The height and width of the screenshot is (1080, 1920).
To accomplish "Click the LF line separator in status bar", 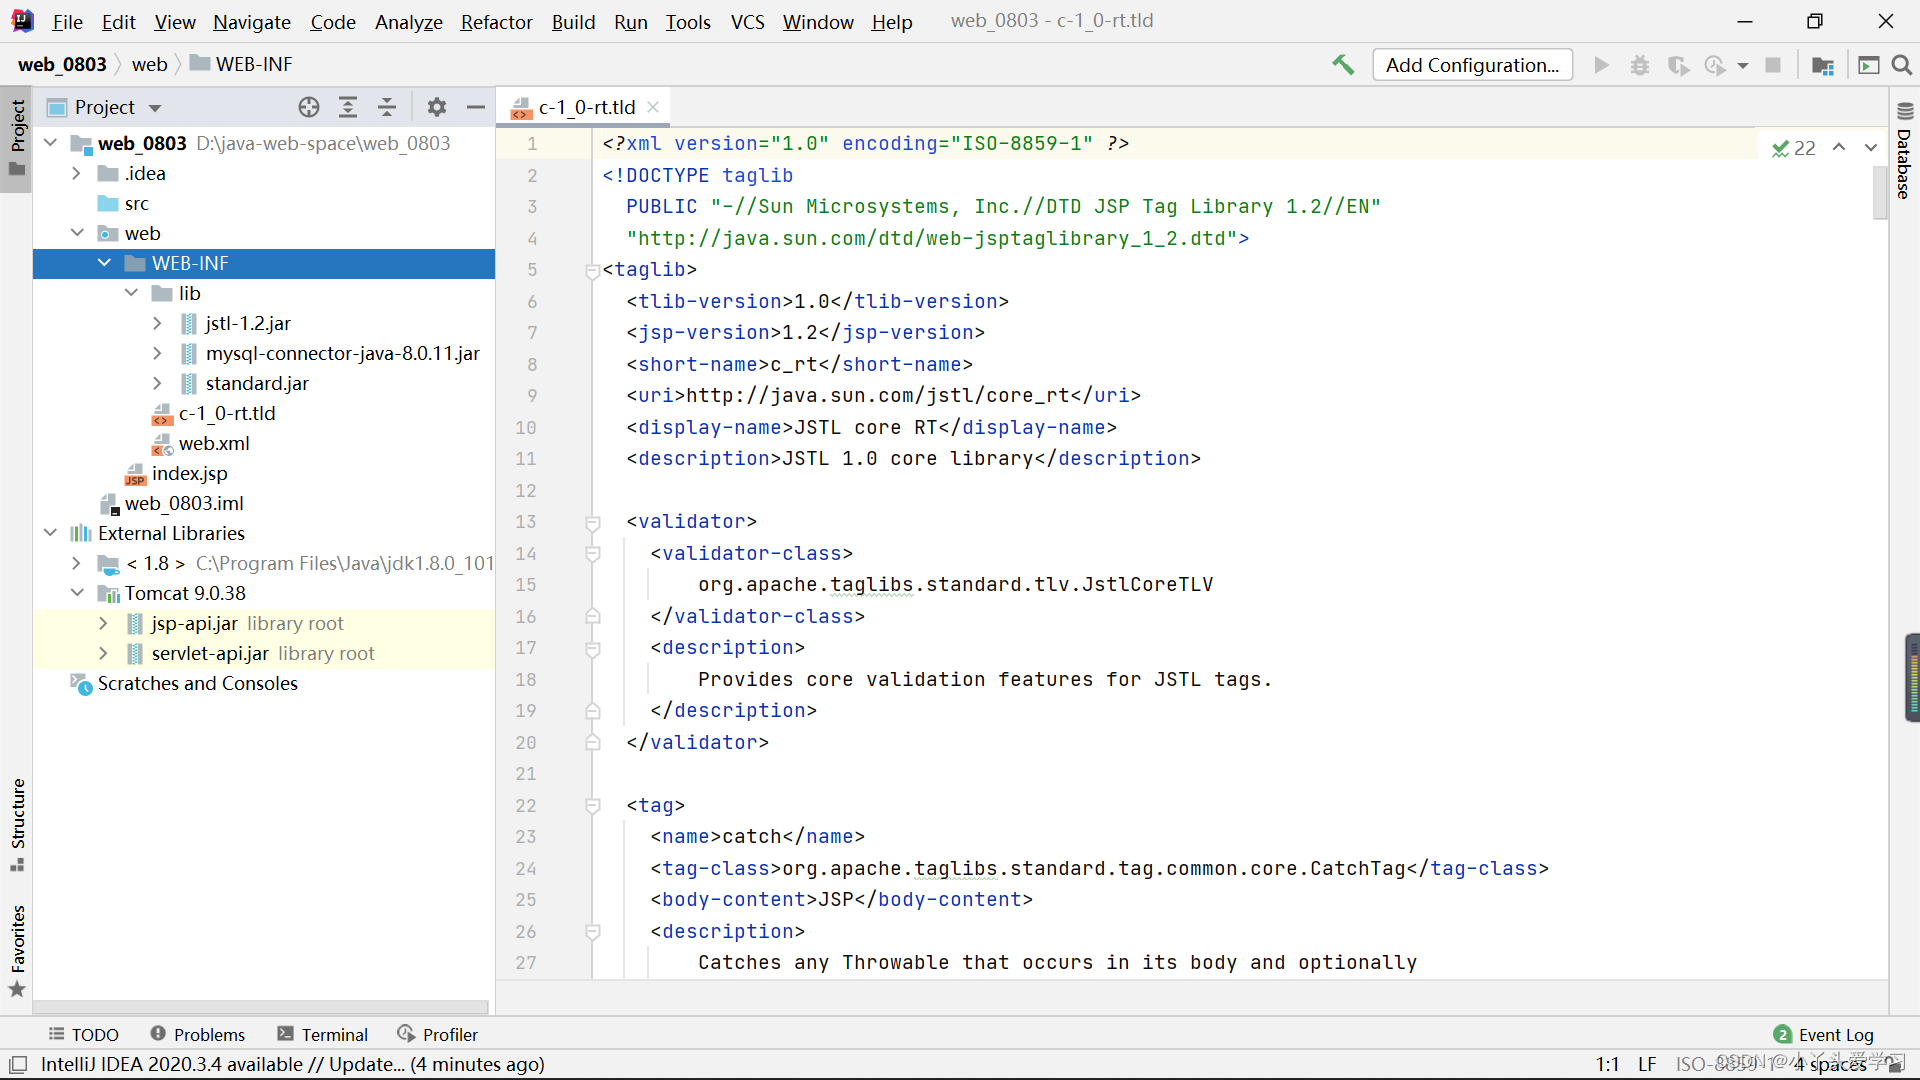I will coord(1647,1064).
